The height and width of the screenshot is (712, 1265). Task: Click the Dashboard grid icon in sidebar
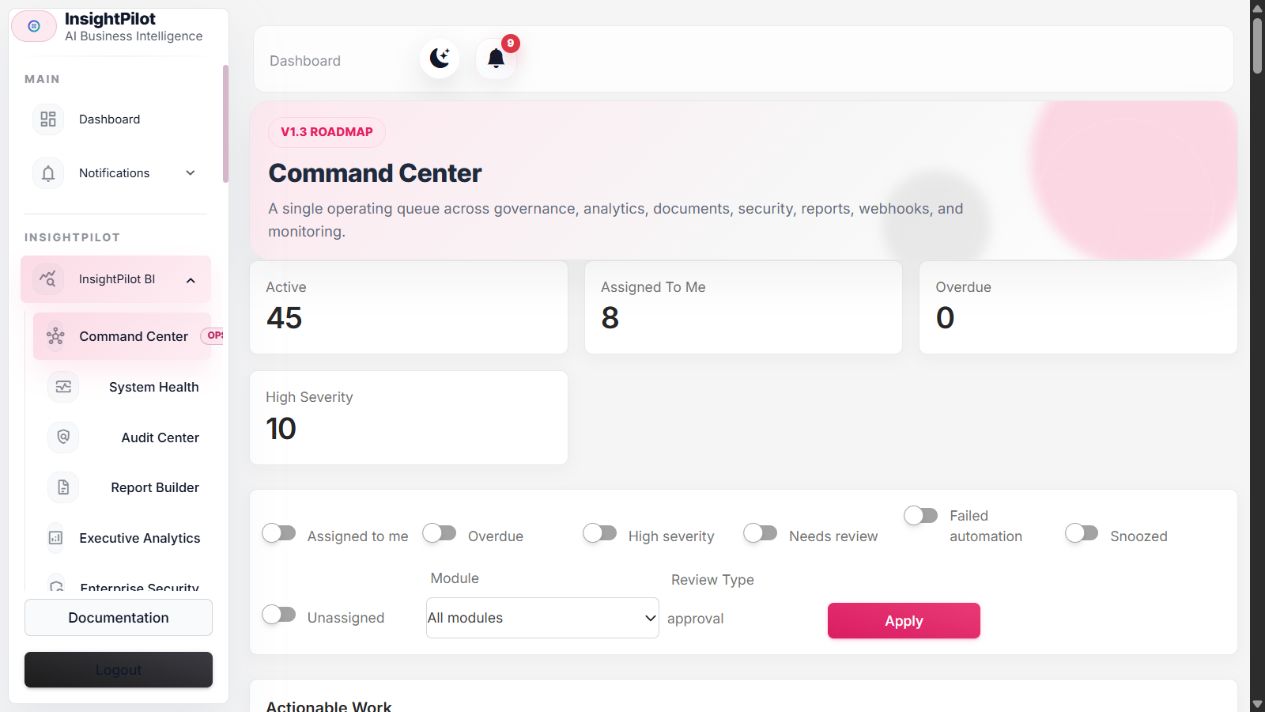48,119
